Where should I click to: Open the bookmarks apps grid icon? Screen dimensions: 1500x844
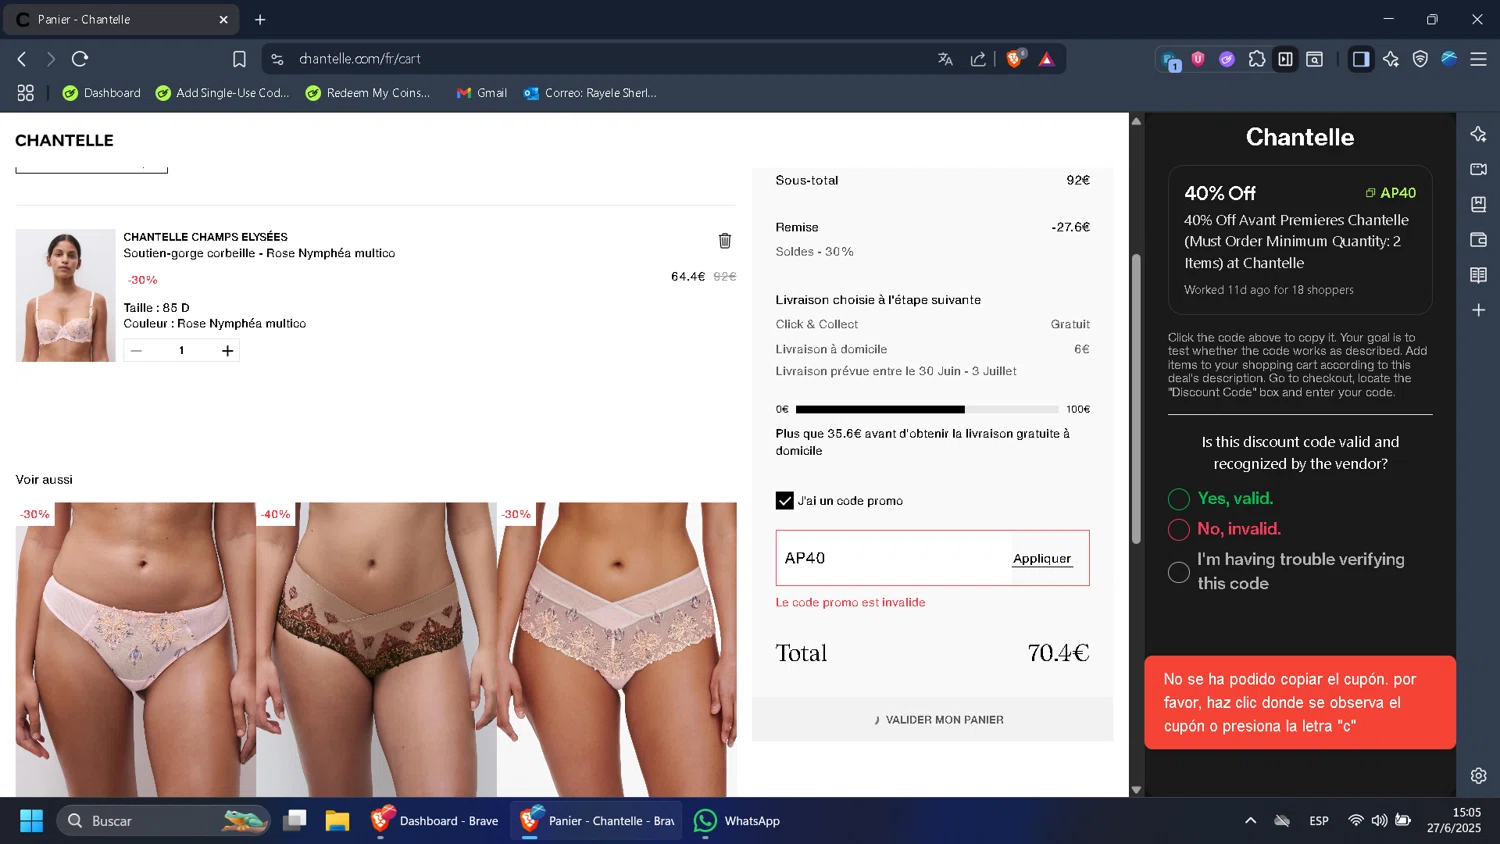[26, 93]
